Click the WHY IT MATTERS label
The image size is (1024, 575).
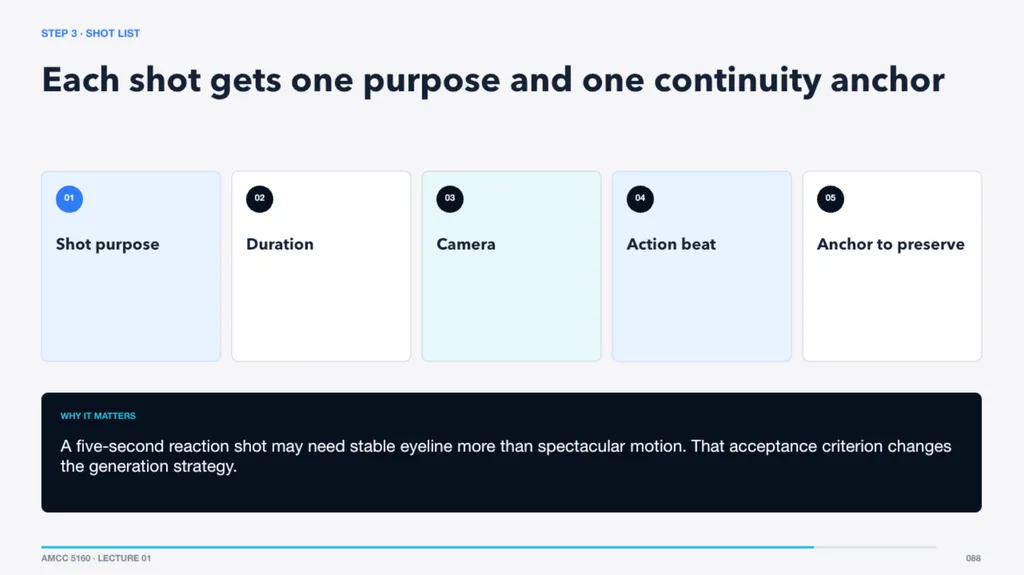(98, 416)
